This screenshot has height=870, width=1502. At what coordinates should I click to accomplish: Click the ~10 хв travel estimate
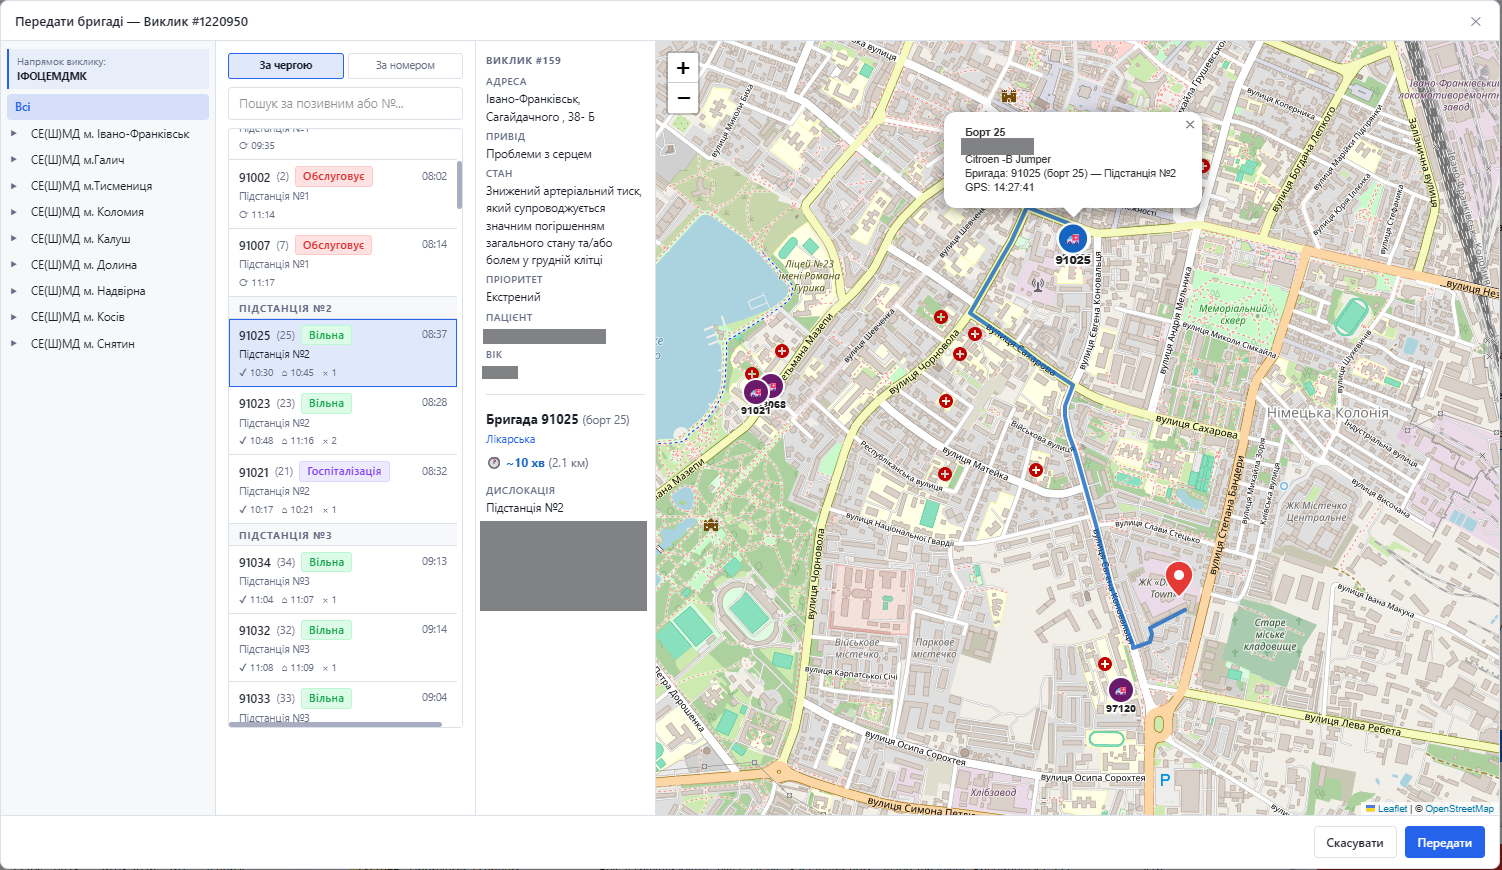(525, 463)
